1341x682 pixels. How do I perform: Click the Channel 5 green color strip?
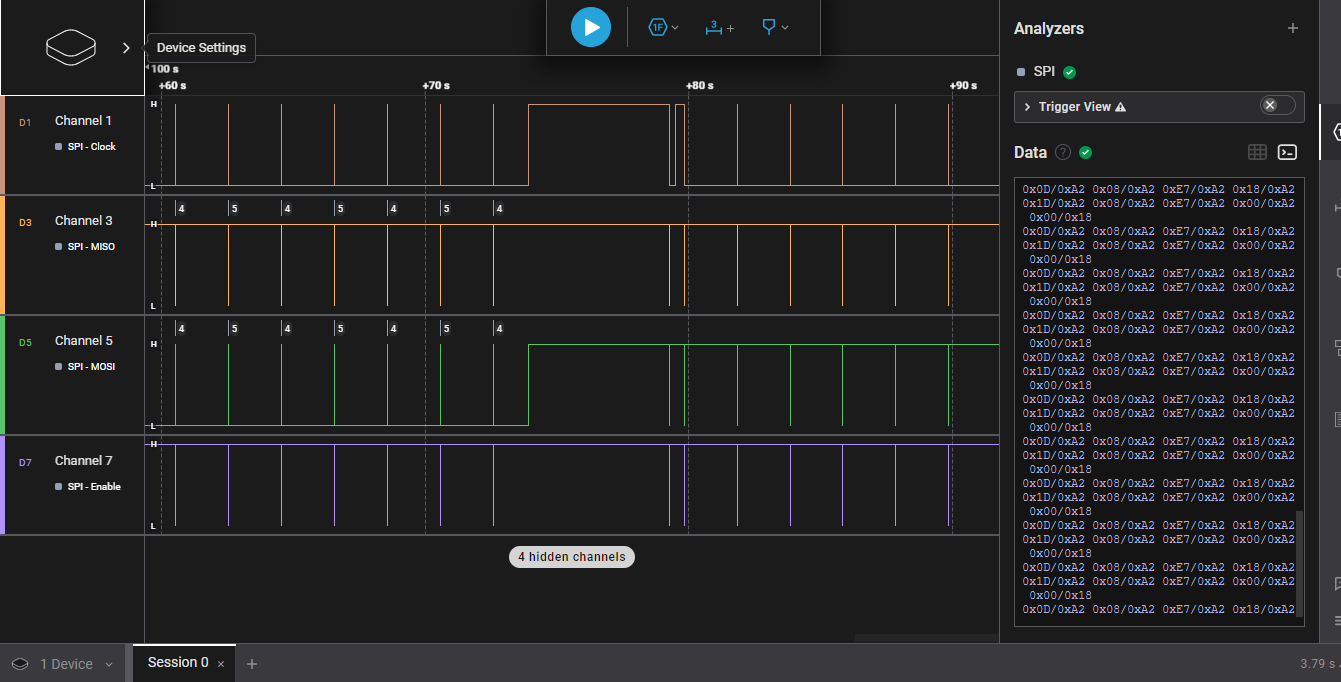[x=2, y=375]
